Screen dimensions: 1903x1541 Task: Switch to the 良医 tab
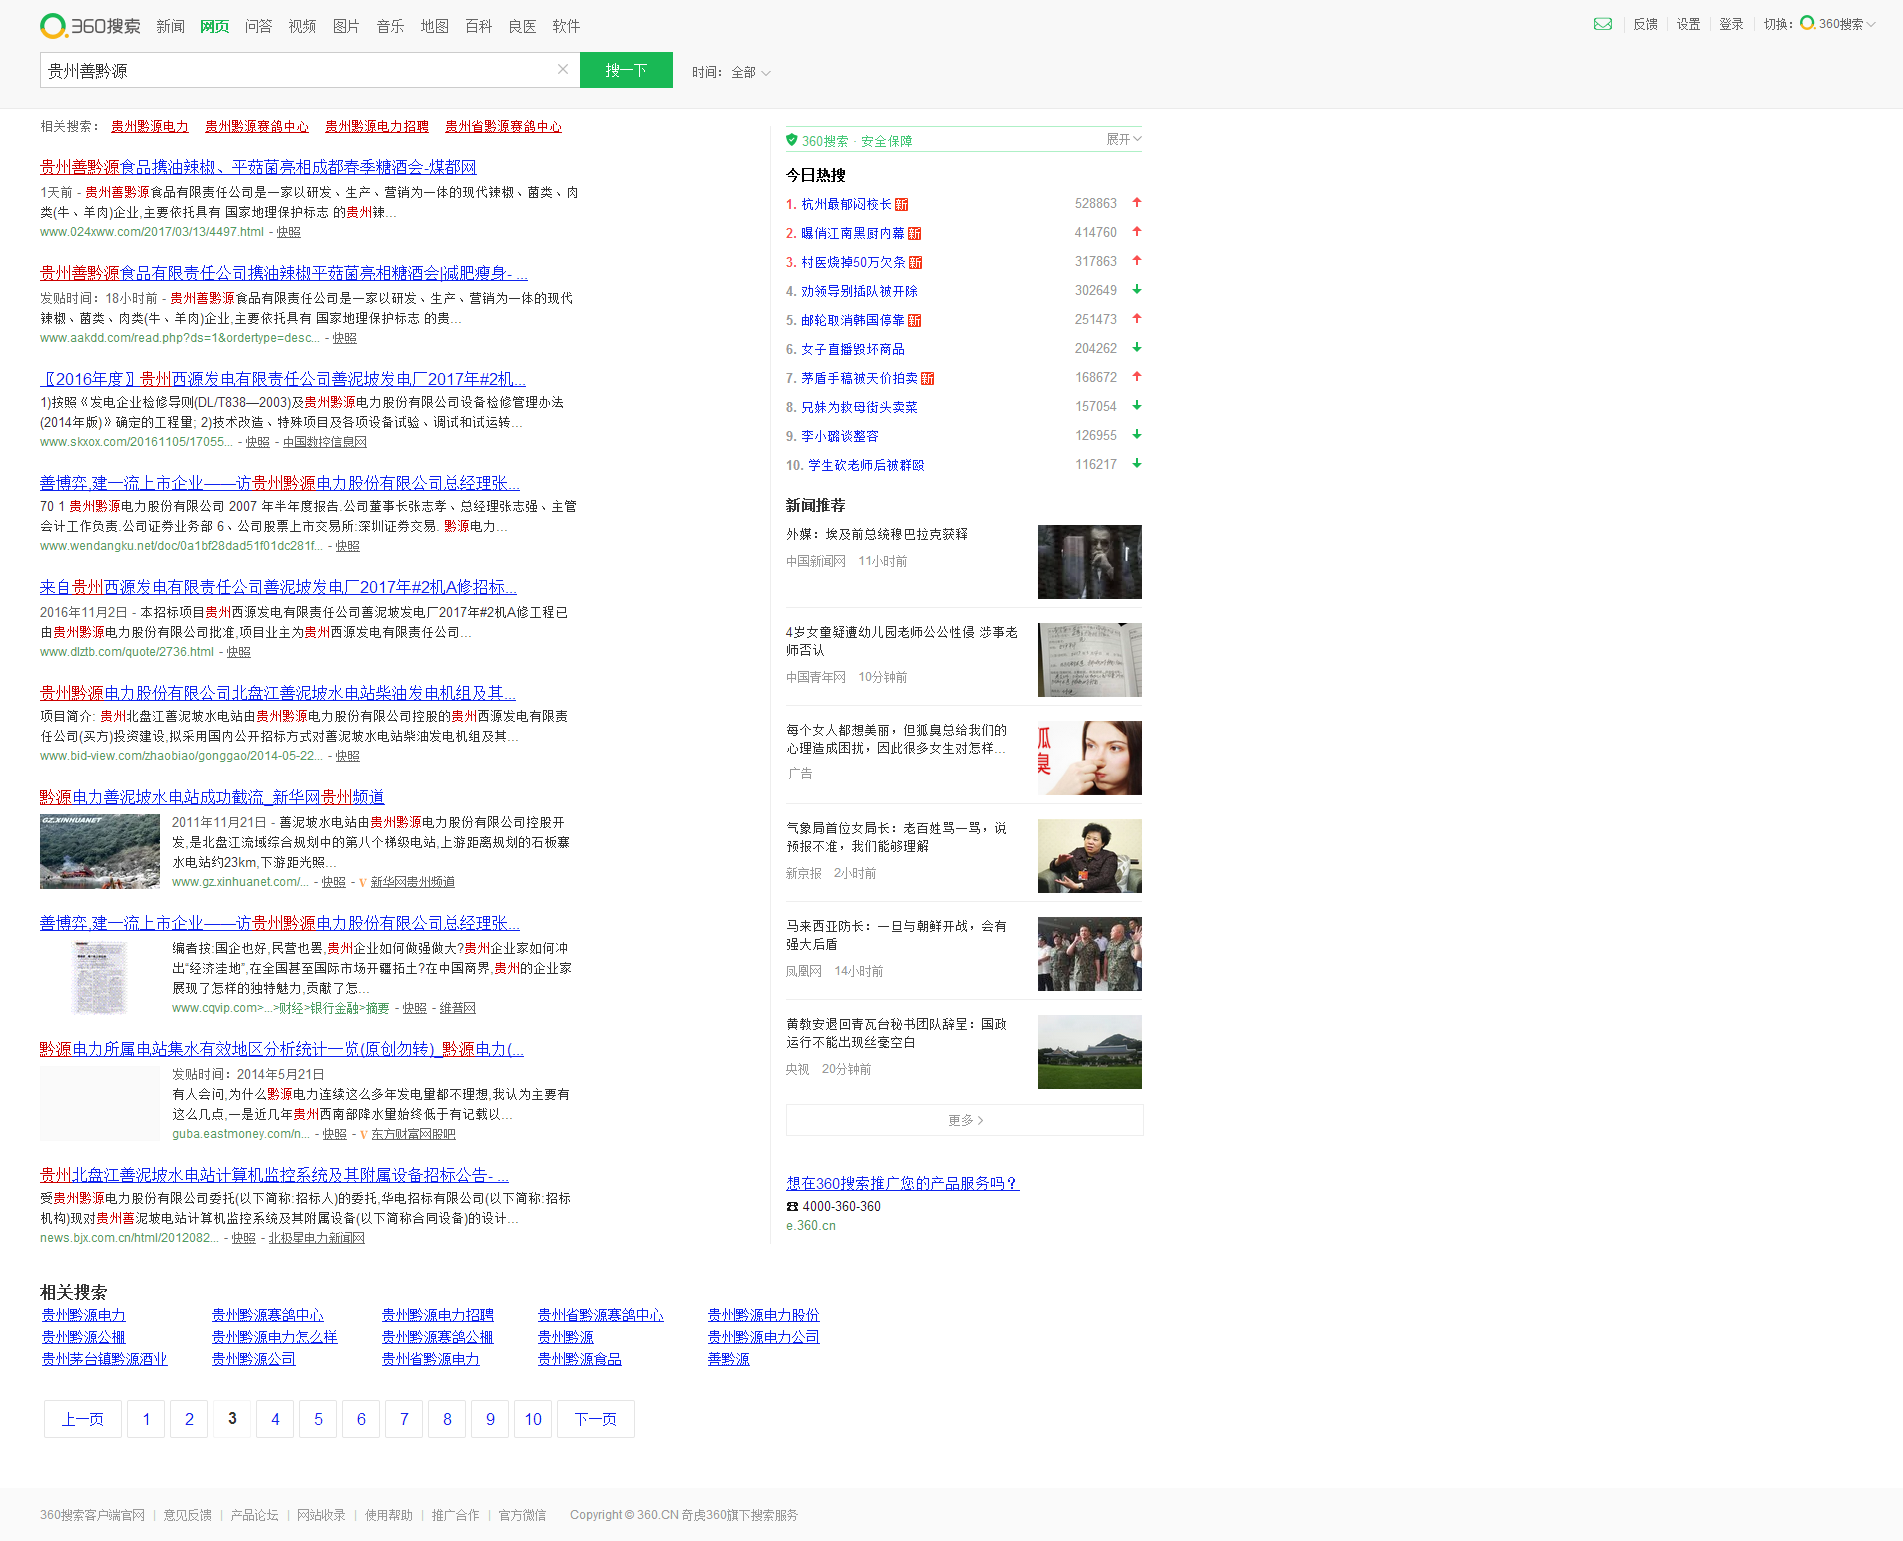click(522, 26)
